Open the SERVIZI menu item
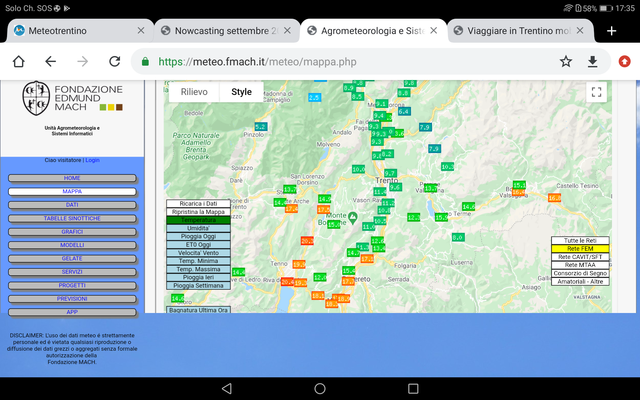This screenshot has height=400, width=640. tap(72, 272)
